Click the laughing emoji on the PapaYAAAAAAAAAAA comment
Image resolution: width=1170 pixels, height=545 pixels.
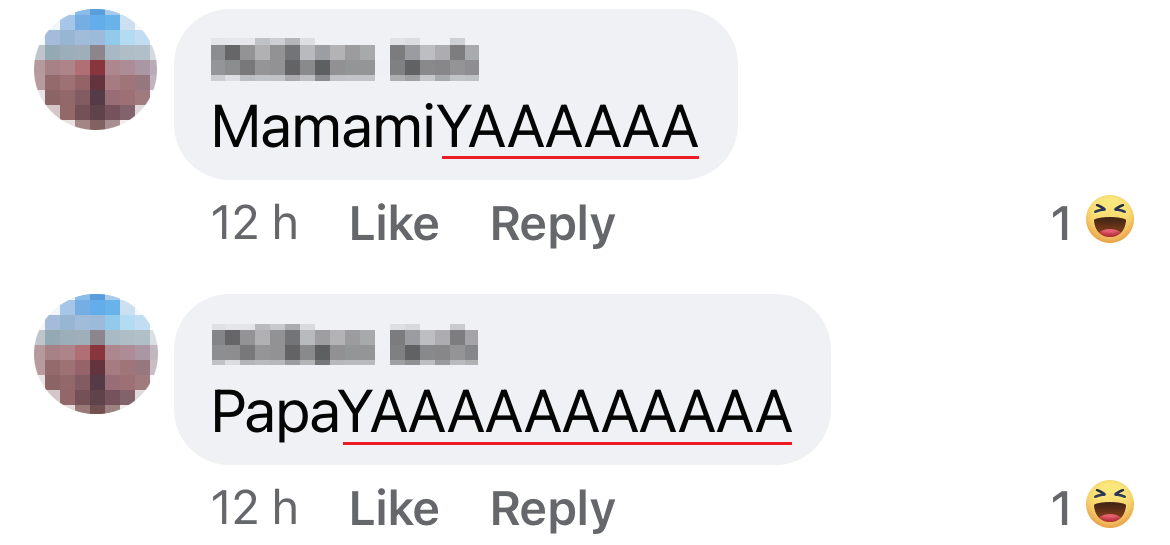(1110, 504)
